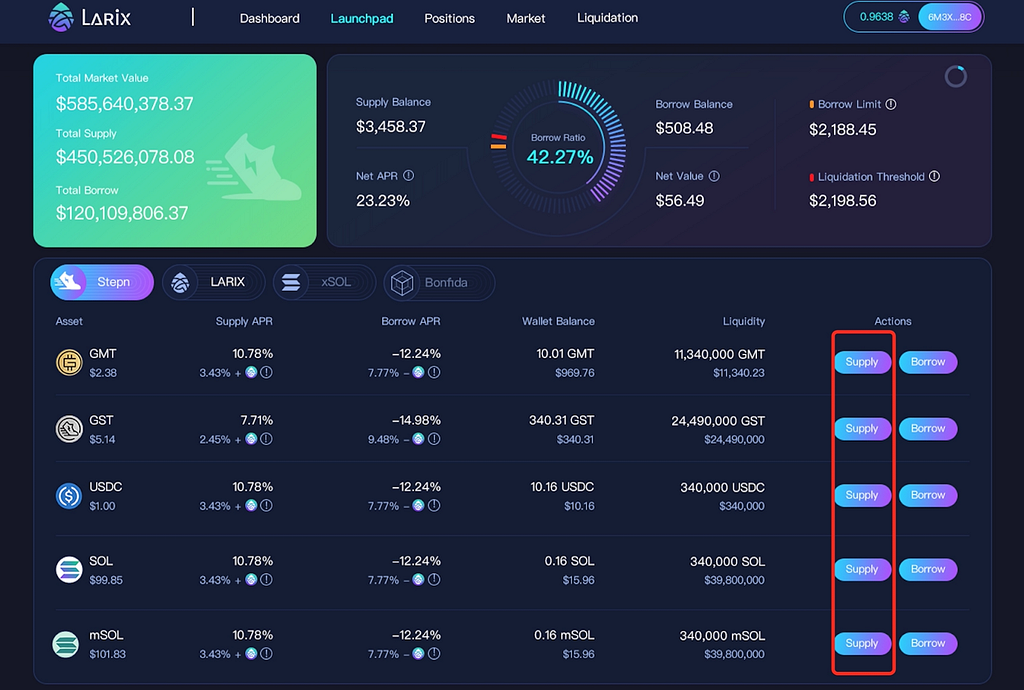1024x690 pixels.
Task: Select the LARIX tab
Action: click(x=213, y=282)
